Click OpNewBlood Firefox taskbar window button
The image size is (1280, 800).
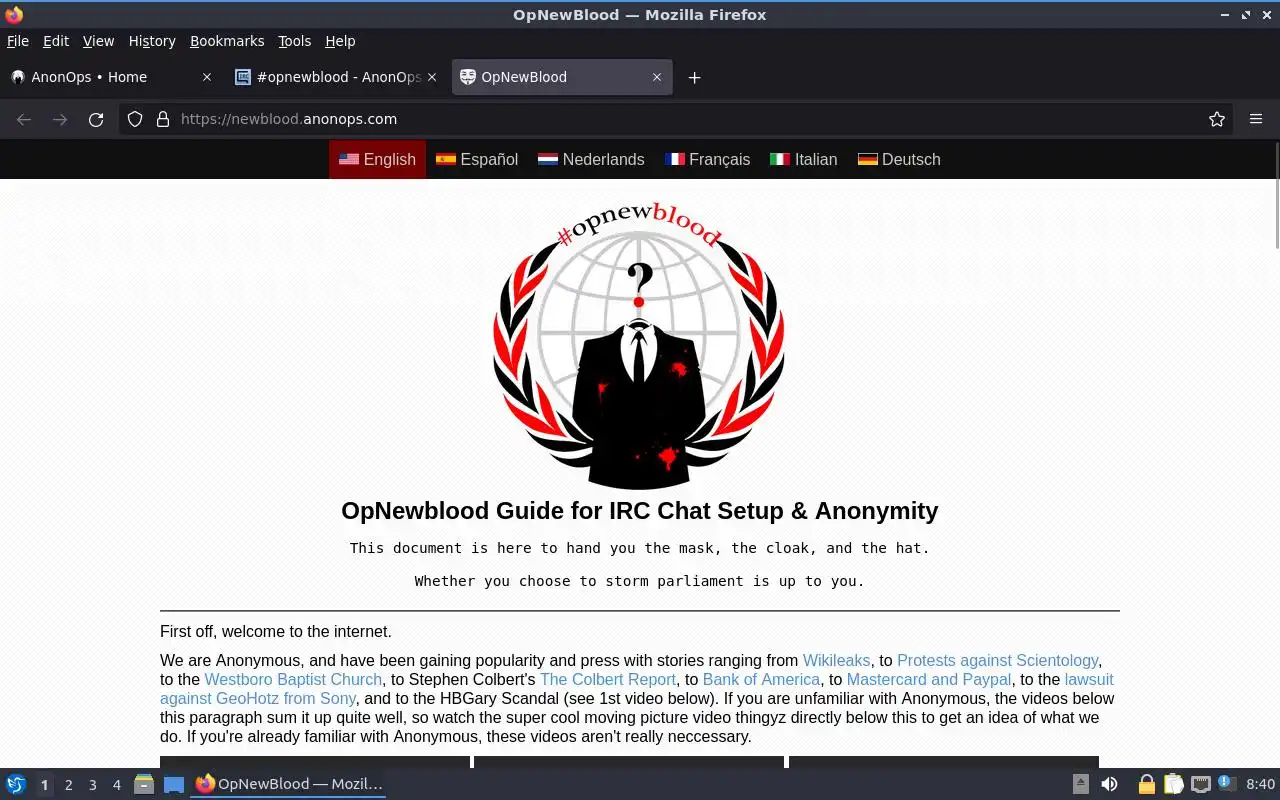(289, 784)
